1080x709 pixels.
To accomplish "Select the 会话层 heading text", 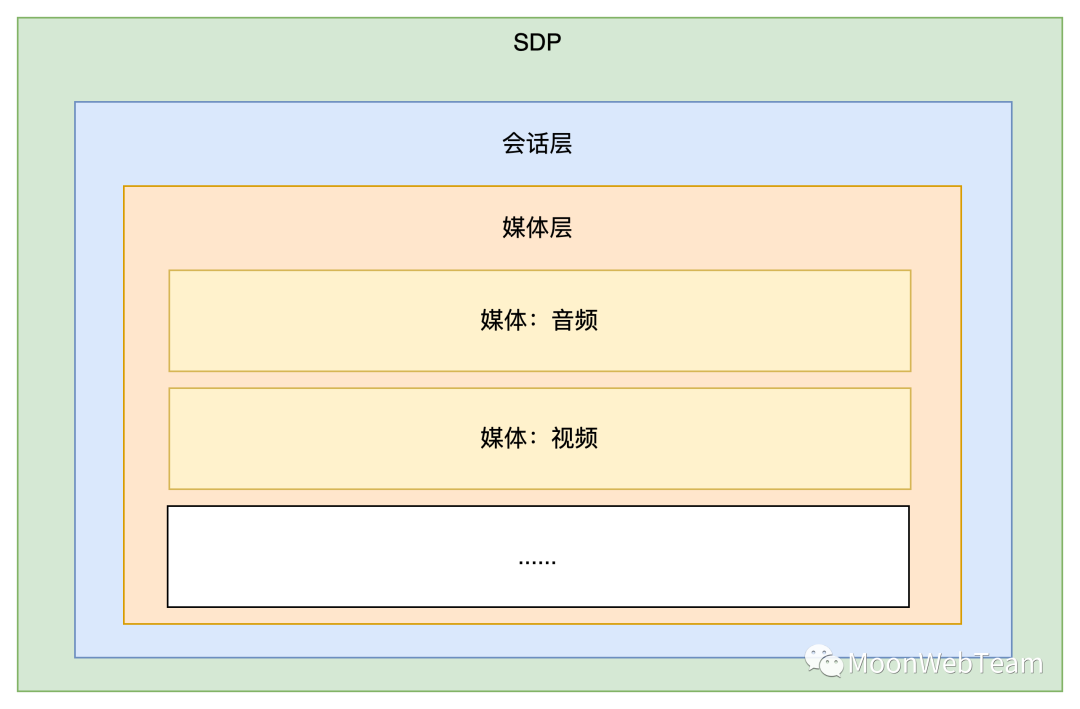I will point(537,144).
